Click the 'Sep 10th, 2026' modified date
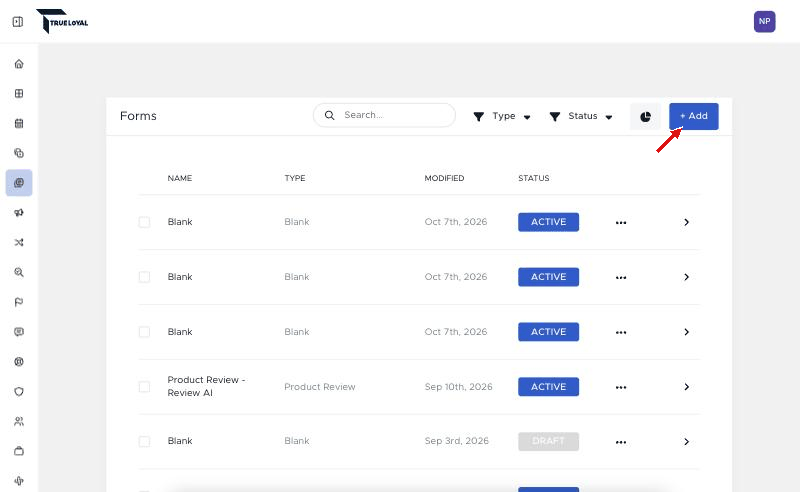The image size is (800, 492). pyautogui.click(x=458, y=387)
